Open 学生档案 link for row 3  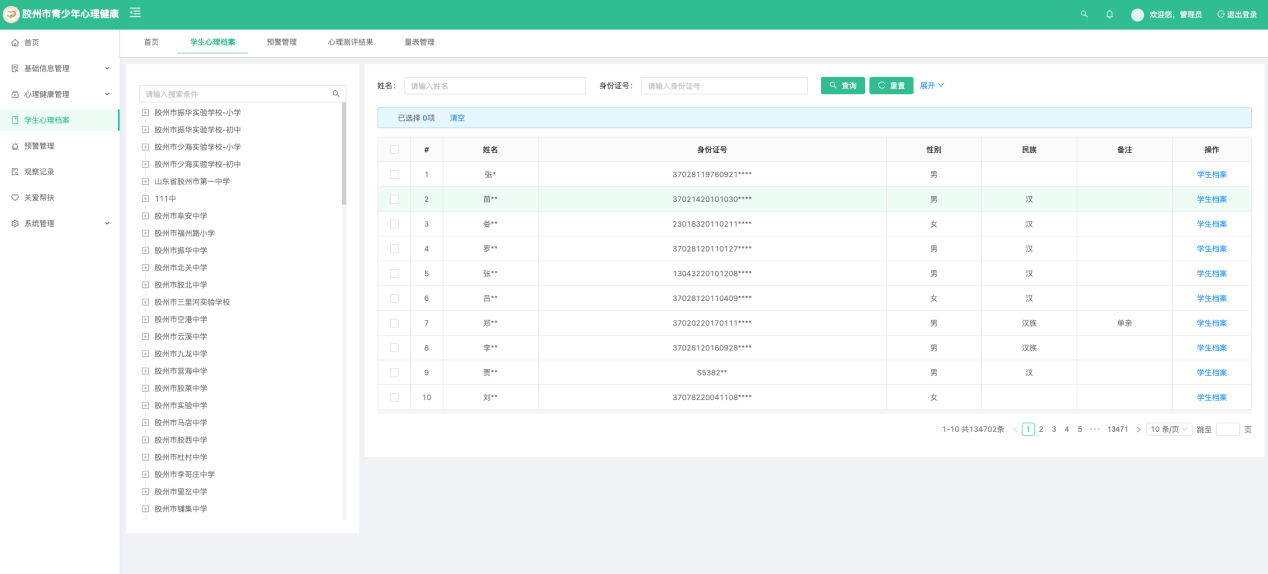pyautogui.click(x=1211, y=224)
